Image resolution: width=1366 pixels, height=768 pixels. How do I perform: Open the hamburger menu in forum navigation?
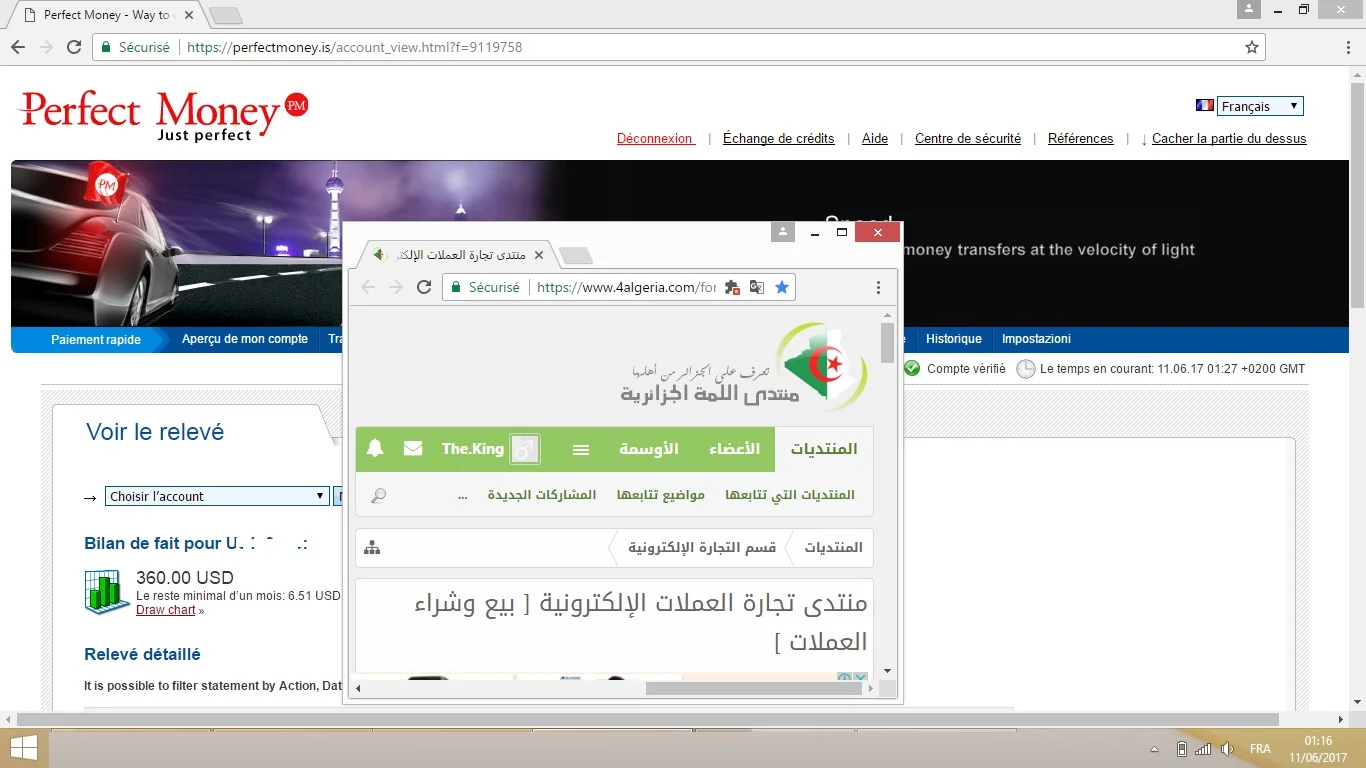581,450
